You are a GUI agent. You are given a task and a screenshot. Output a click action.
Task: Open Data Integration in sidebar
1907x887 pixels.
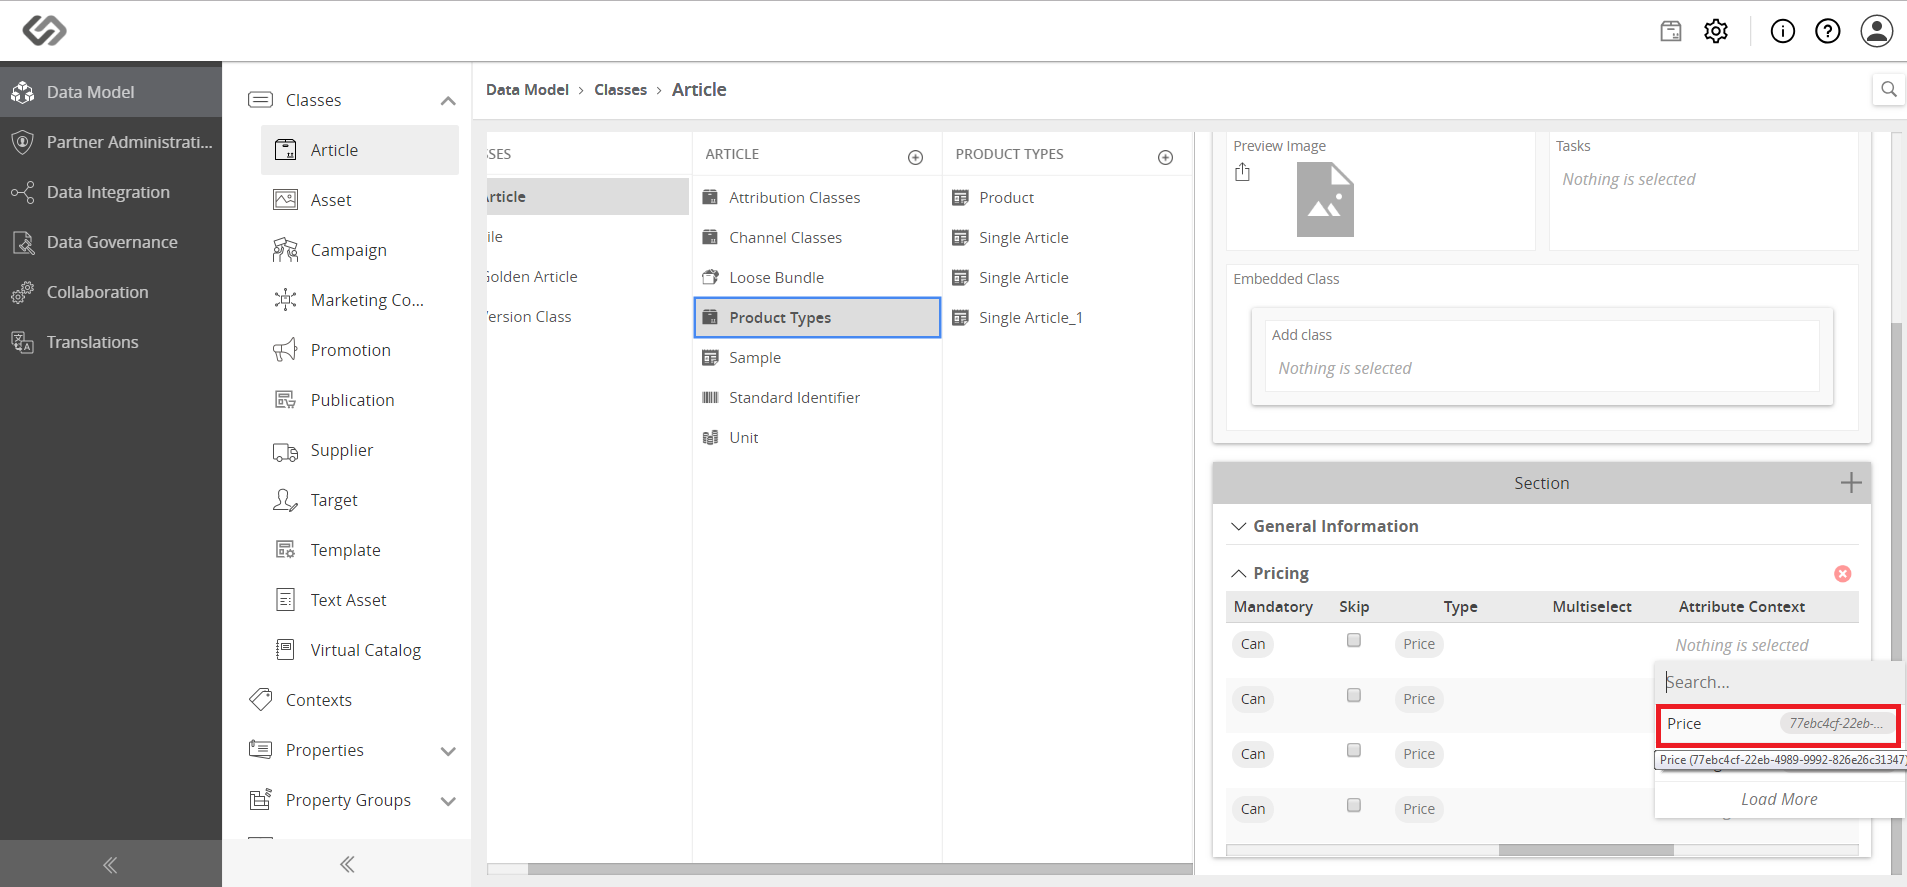click(111, 192)
